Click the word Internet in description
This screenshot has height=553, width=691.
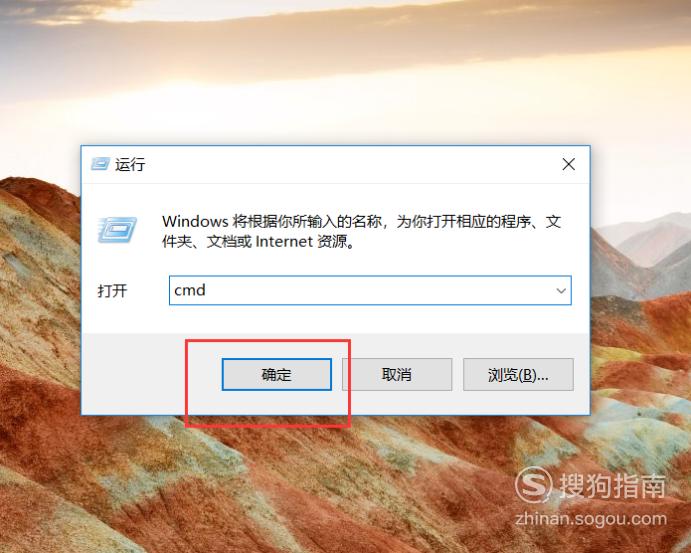pyautogui.click(x=284, y=241)
